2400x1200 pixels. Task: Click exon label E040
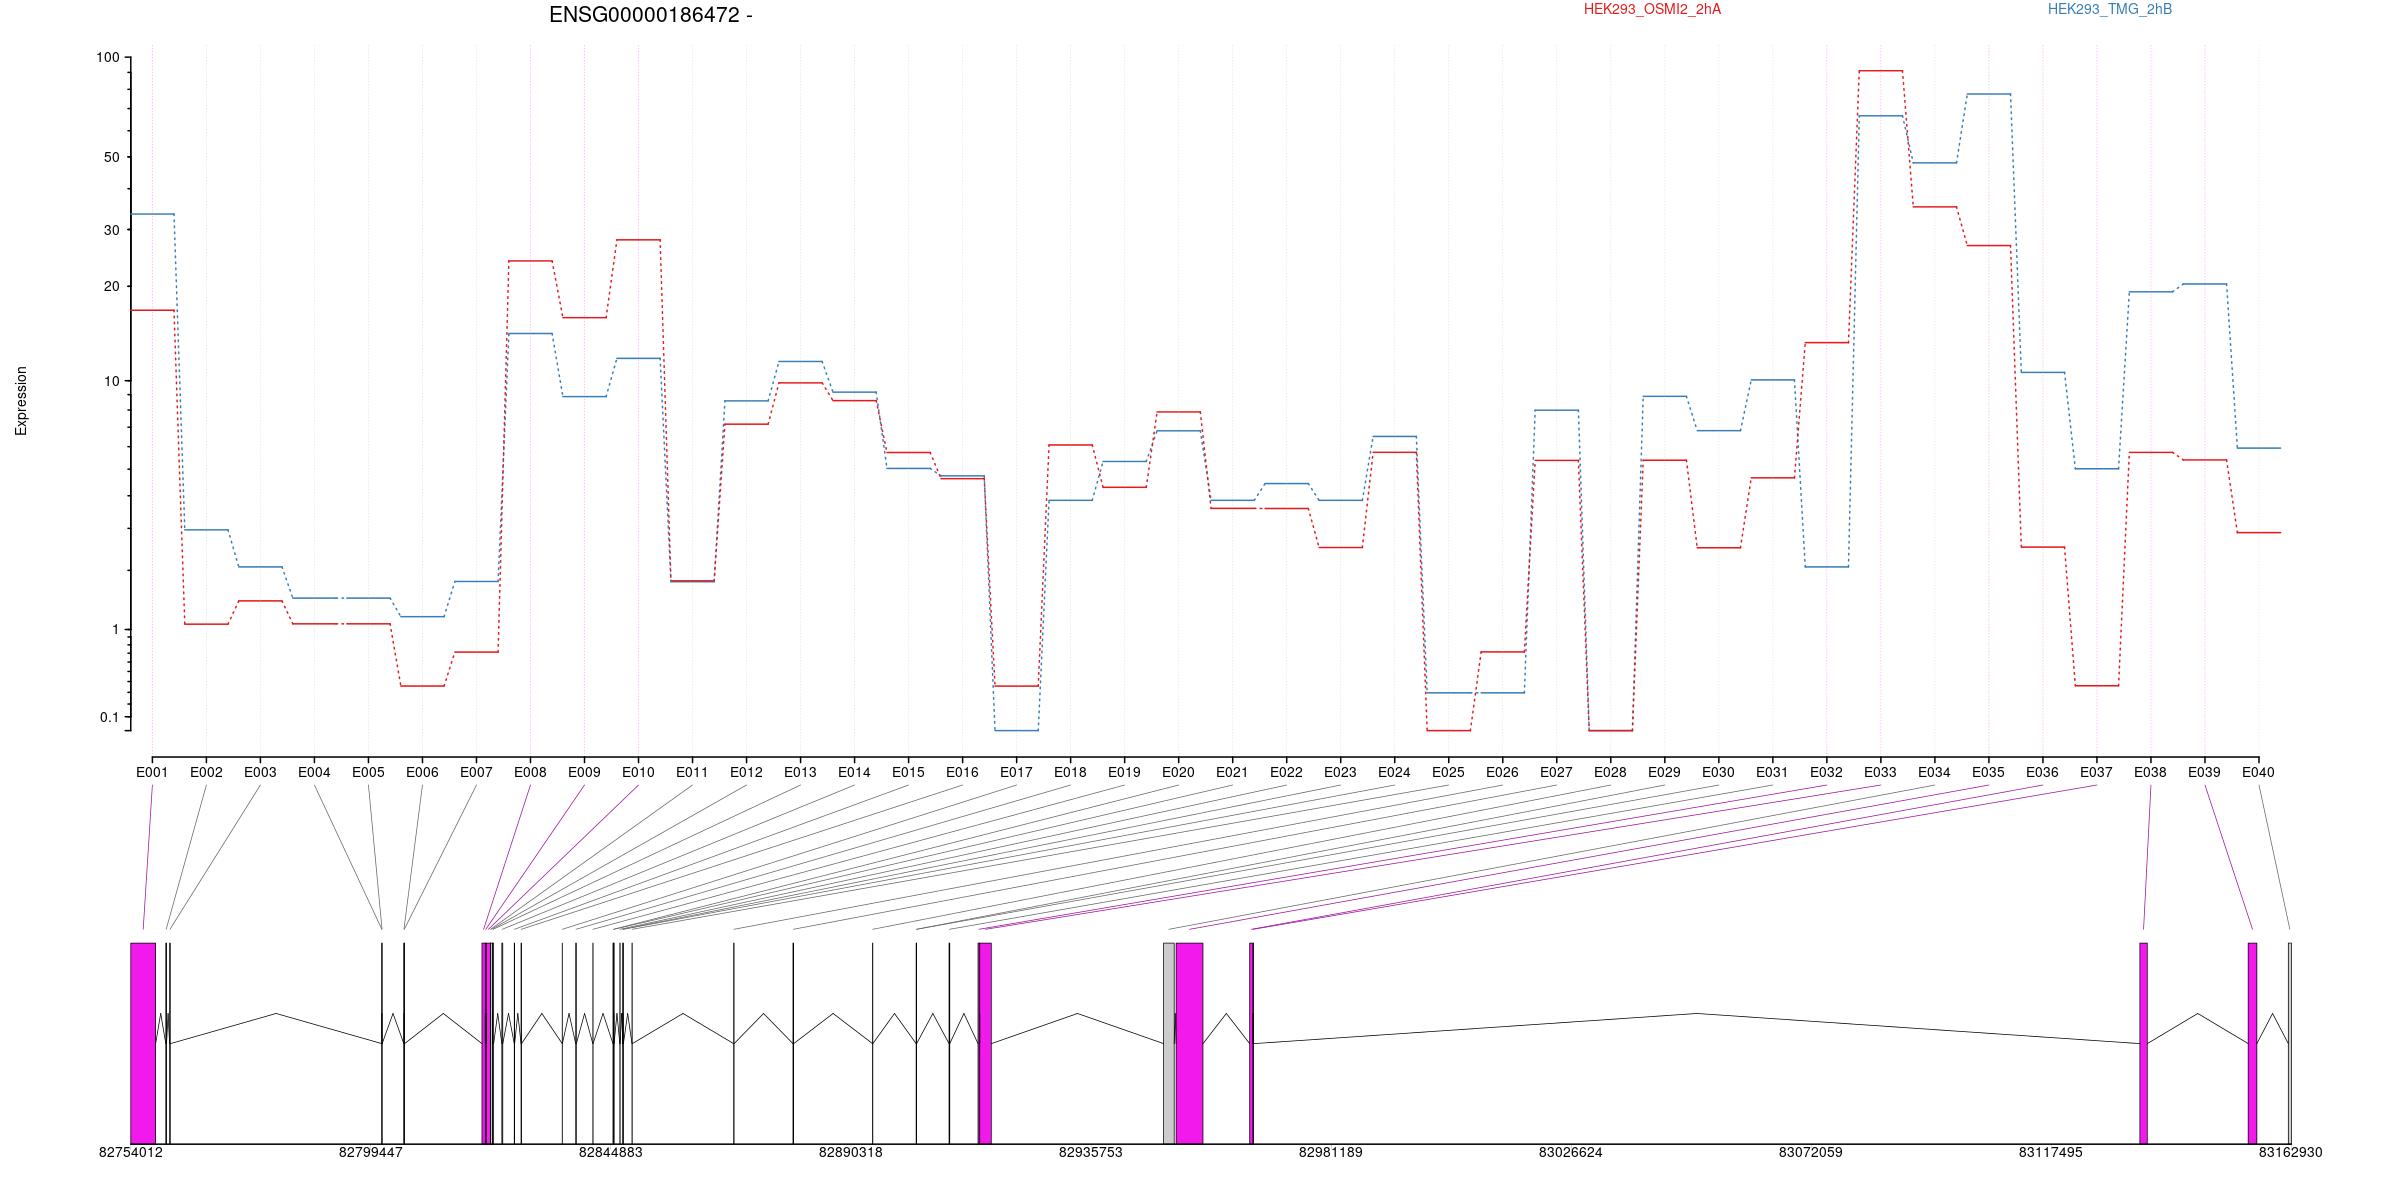pos(2258,772)
